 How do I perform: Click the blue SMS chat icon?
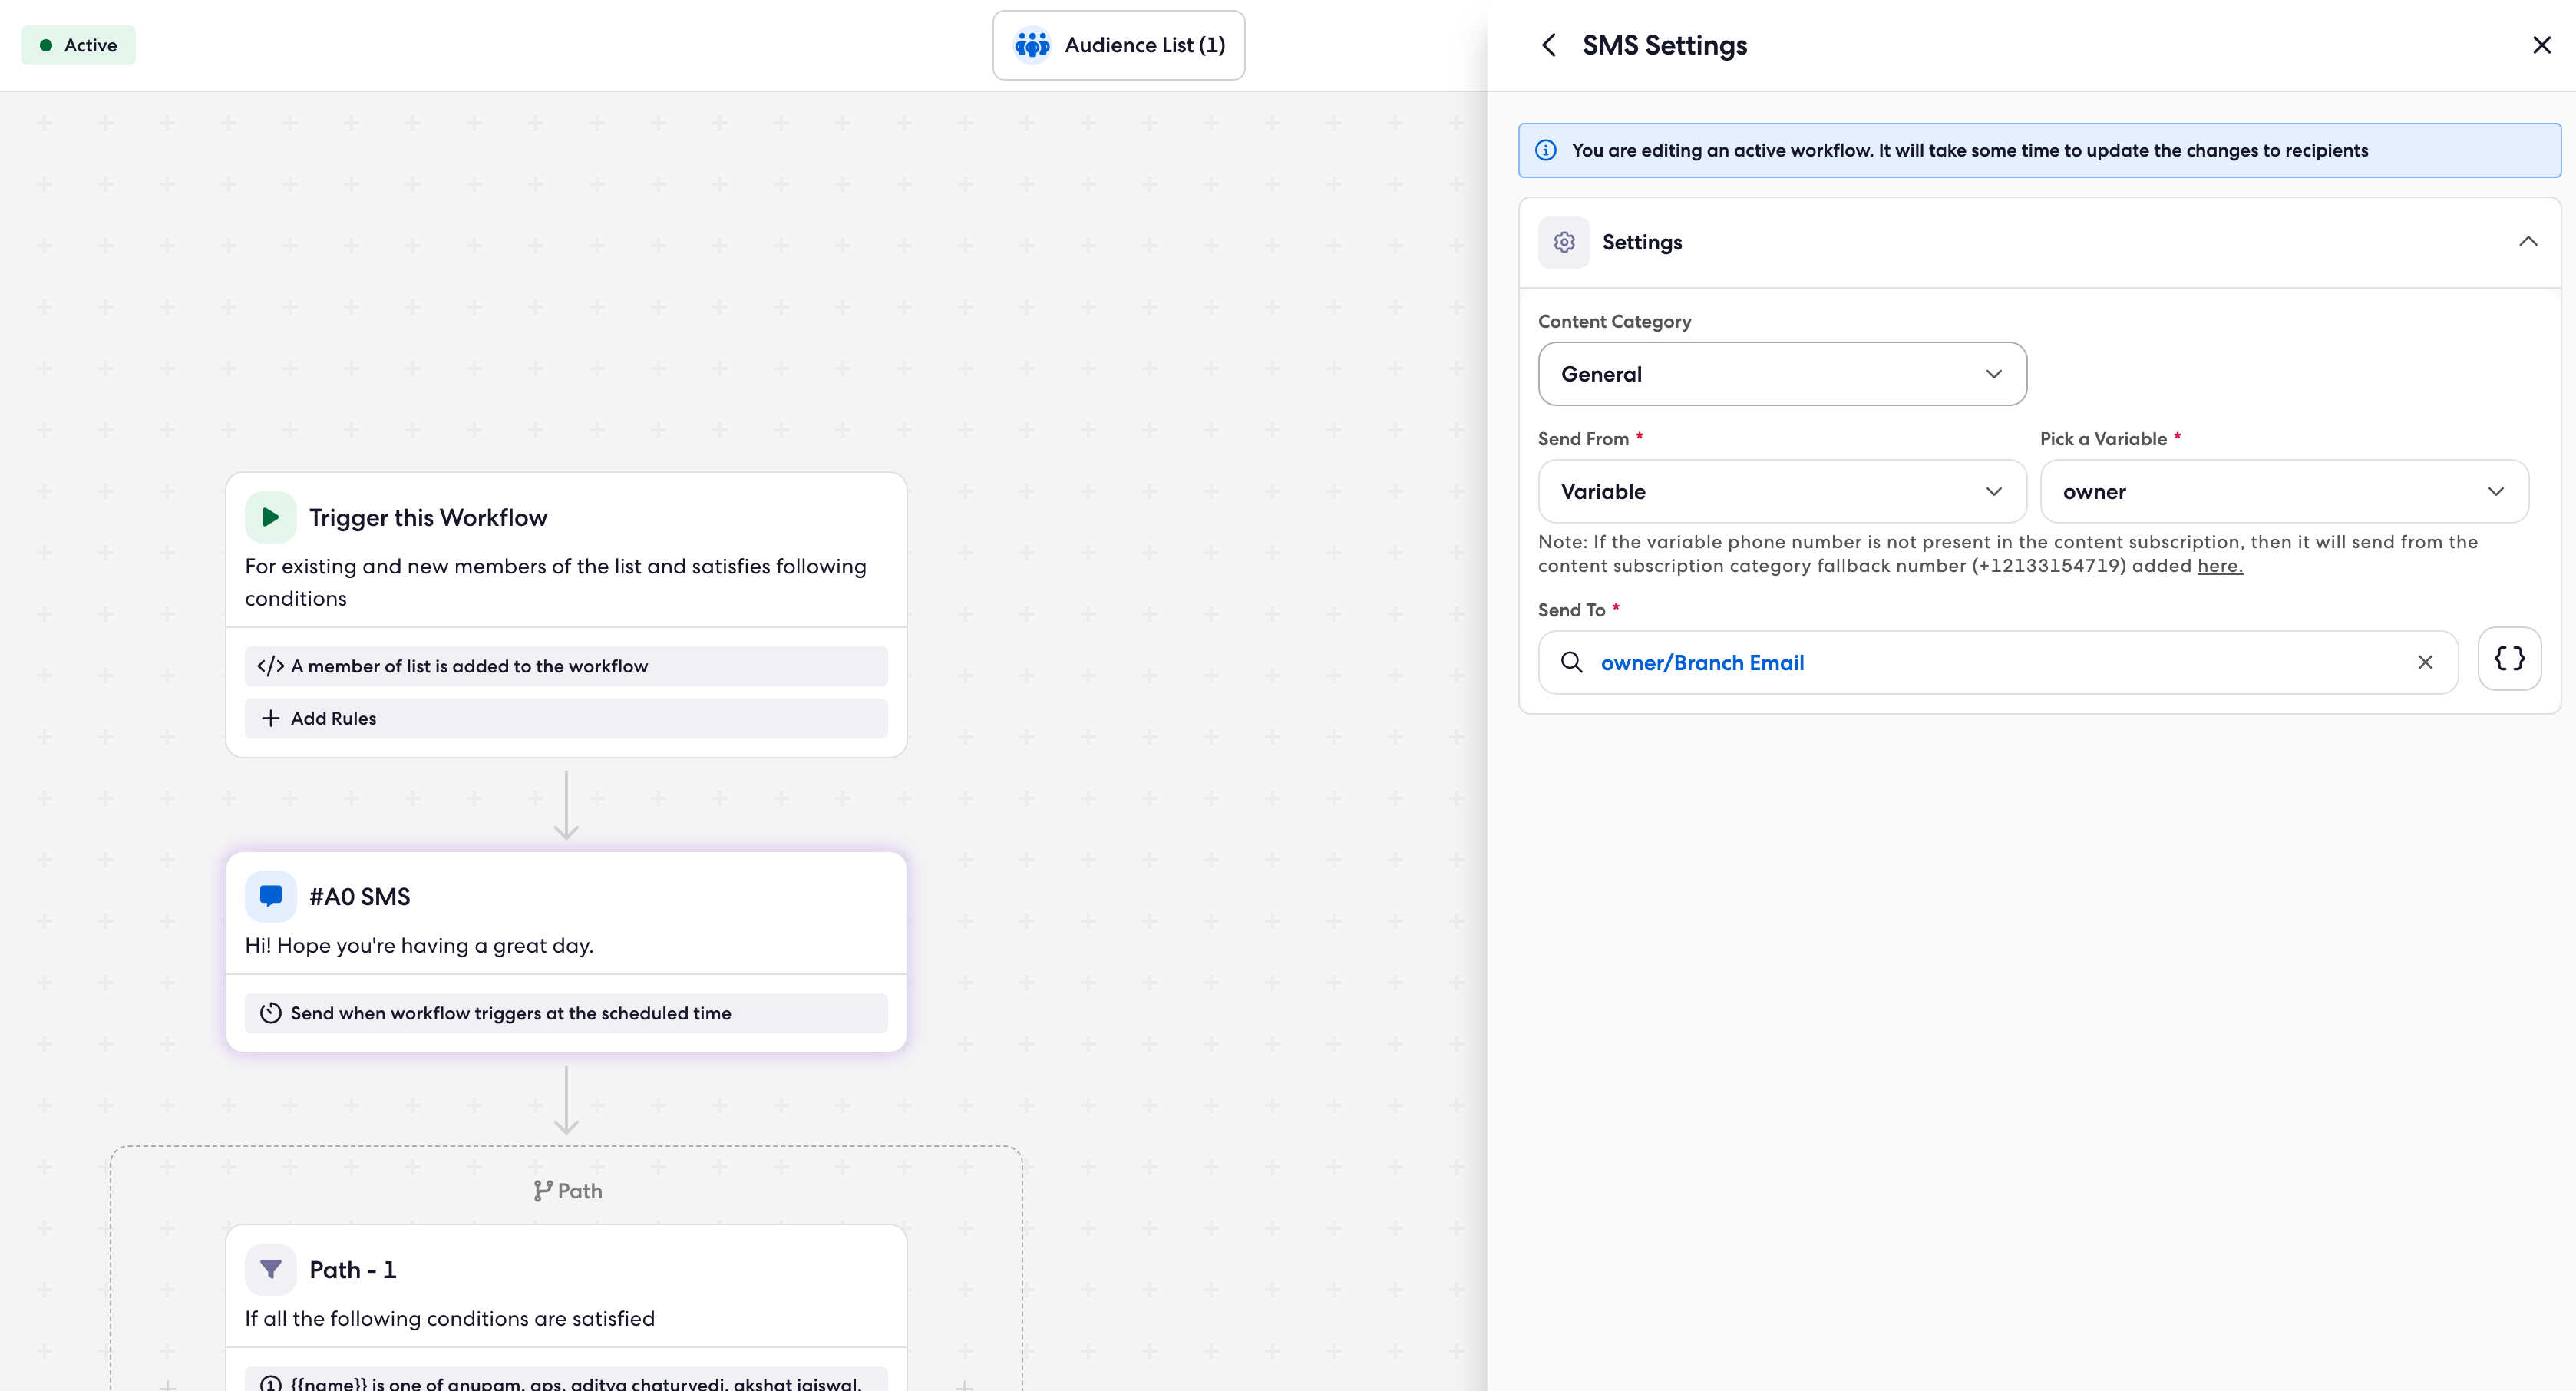pyautogui.click(x=270, y=896)
